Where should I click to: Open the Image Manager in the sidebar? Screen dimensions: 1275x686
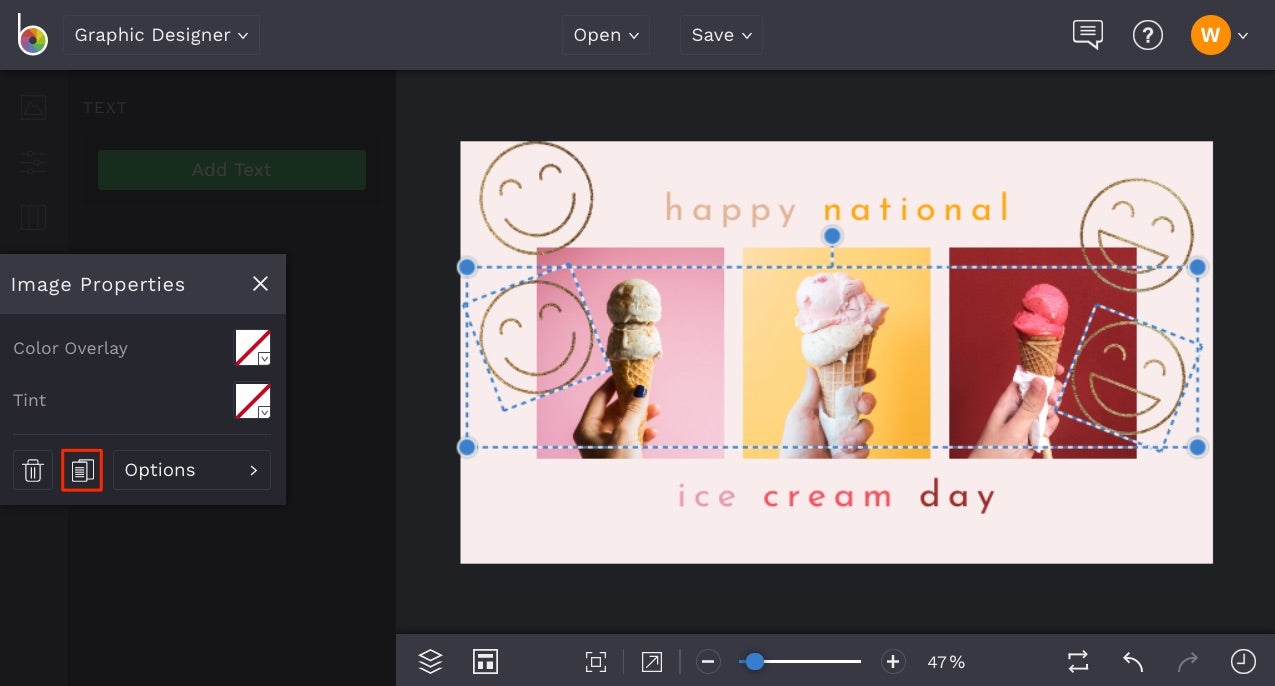[33, 107]
